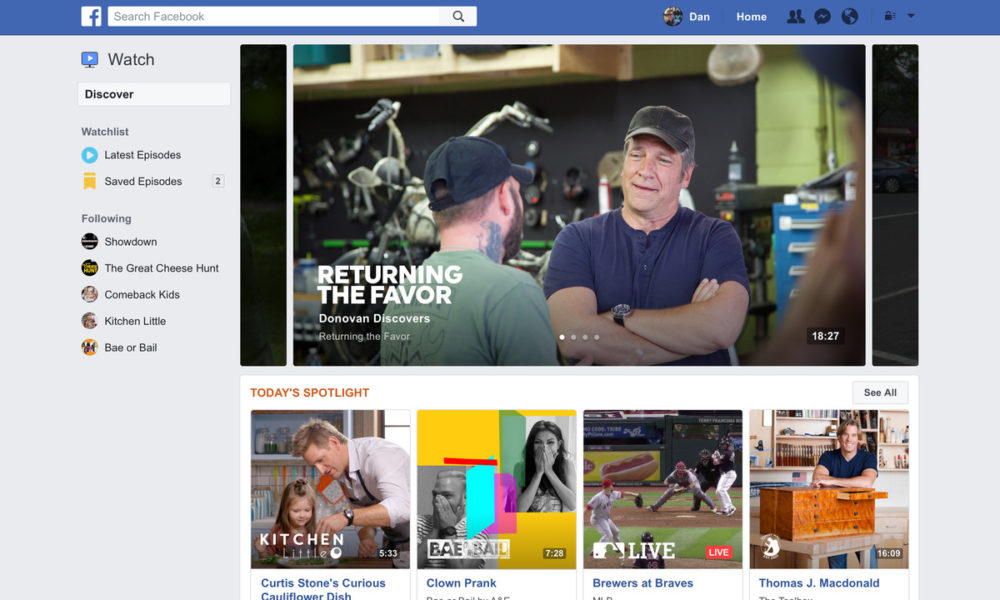Click the search magnifier button

458,16
